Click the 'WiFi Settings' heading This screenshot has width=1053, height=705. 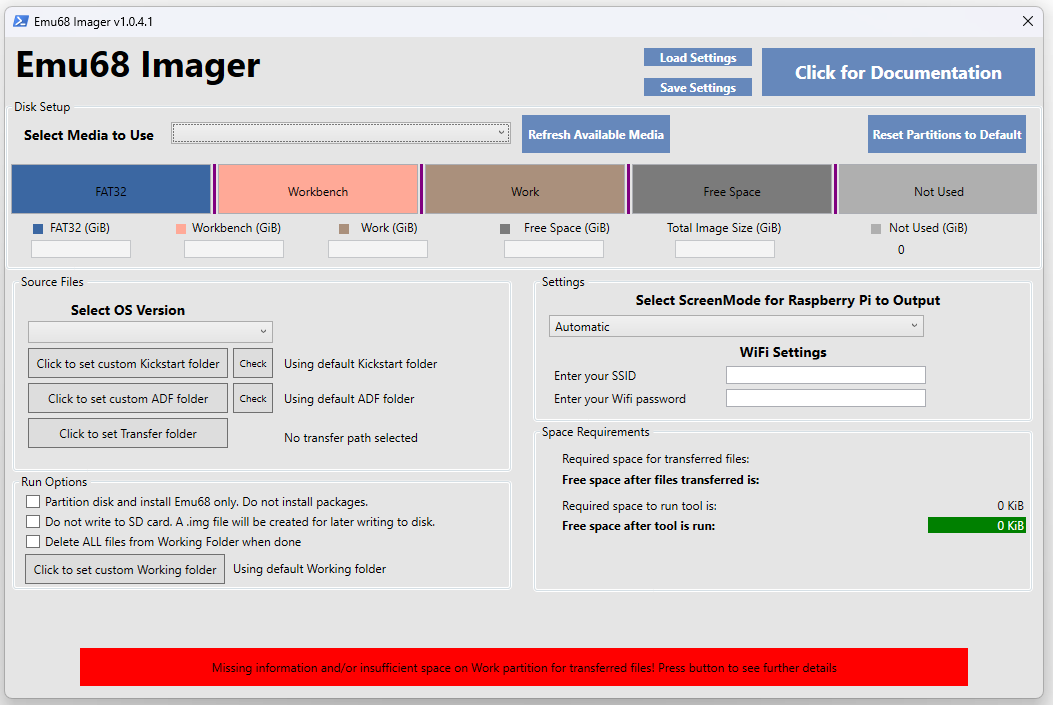[783, 352]
